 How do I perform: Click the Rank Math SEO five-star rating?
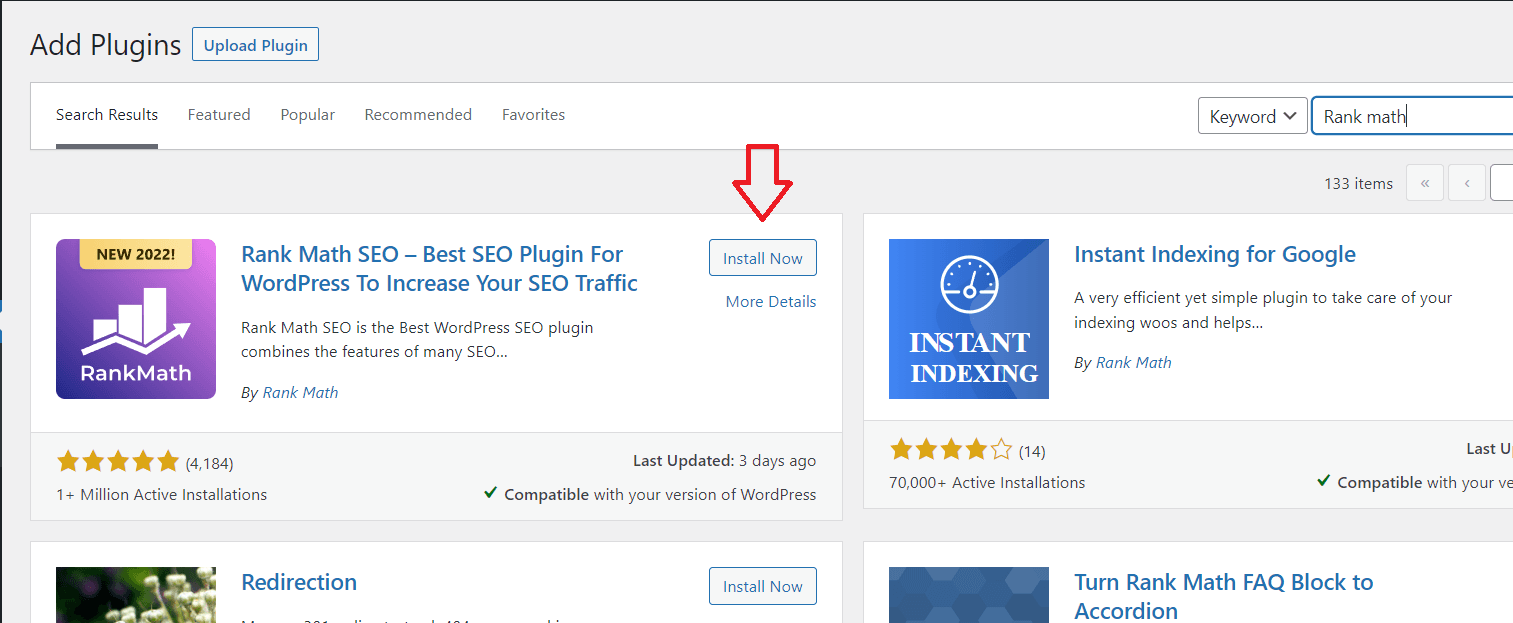click(118, 462)
